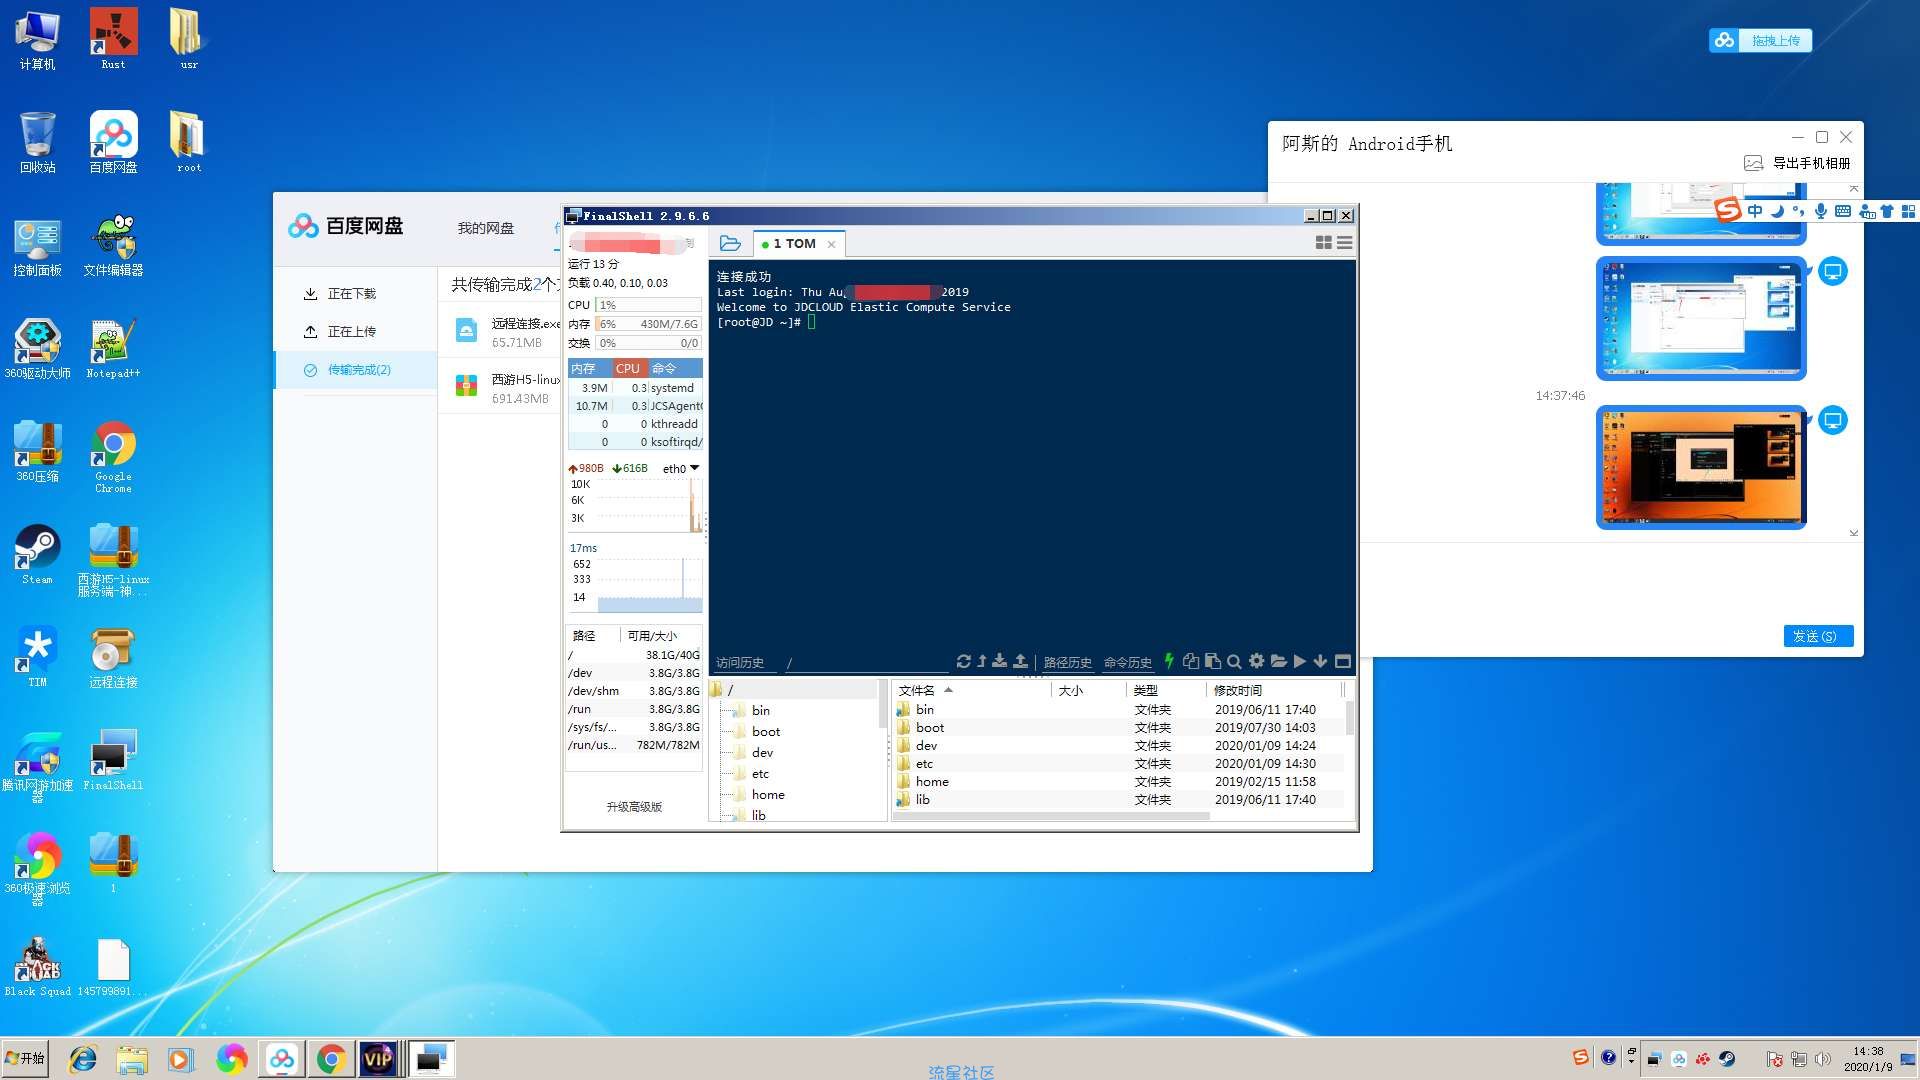Open the Sogou toolbox grid icon
1920x1080 pixels.
pyautogui.click(x=1908, y=211)
